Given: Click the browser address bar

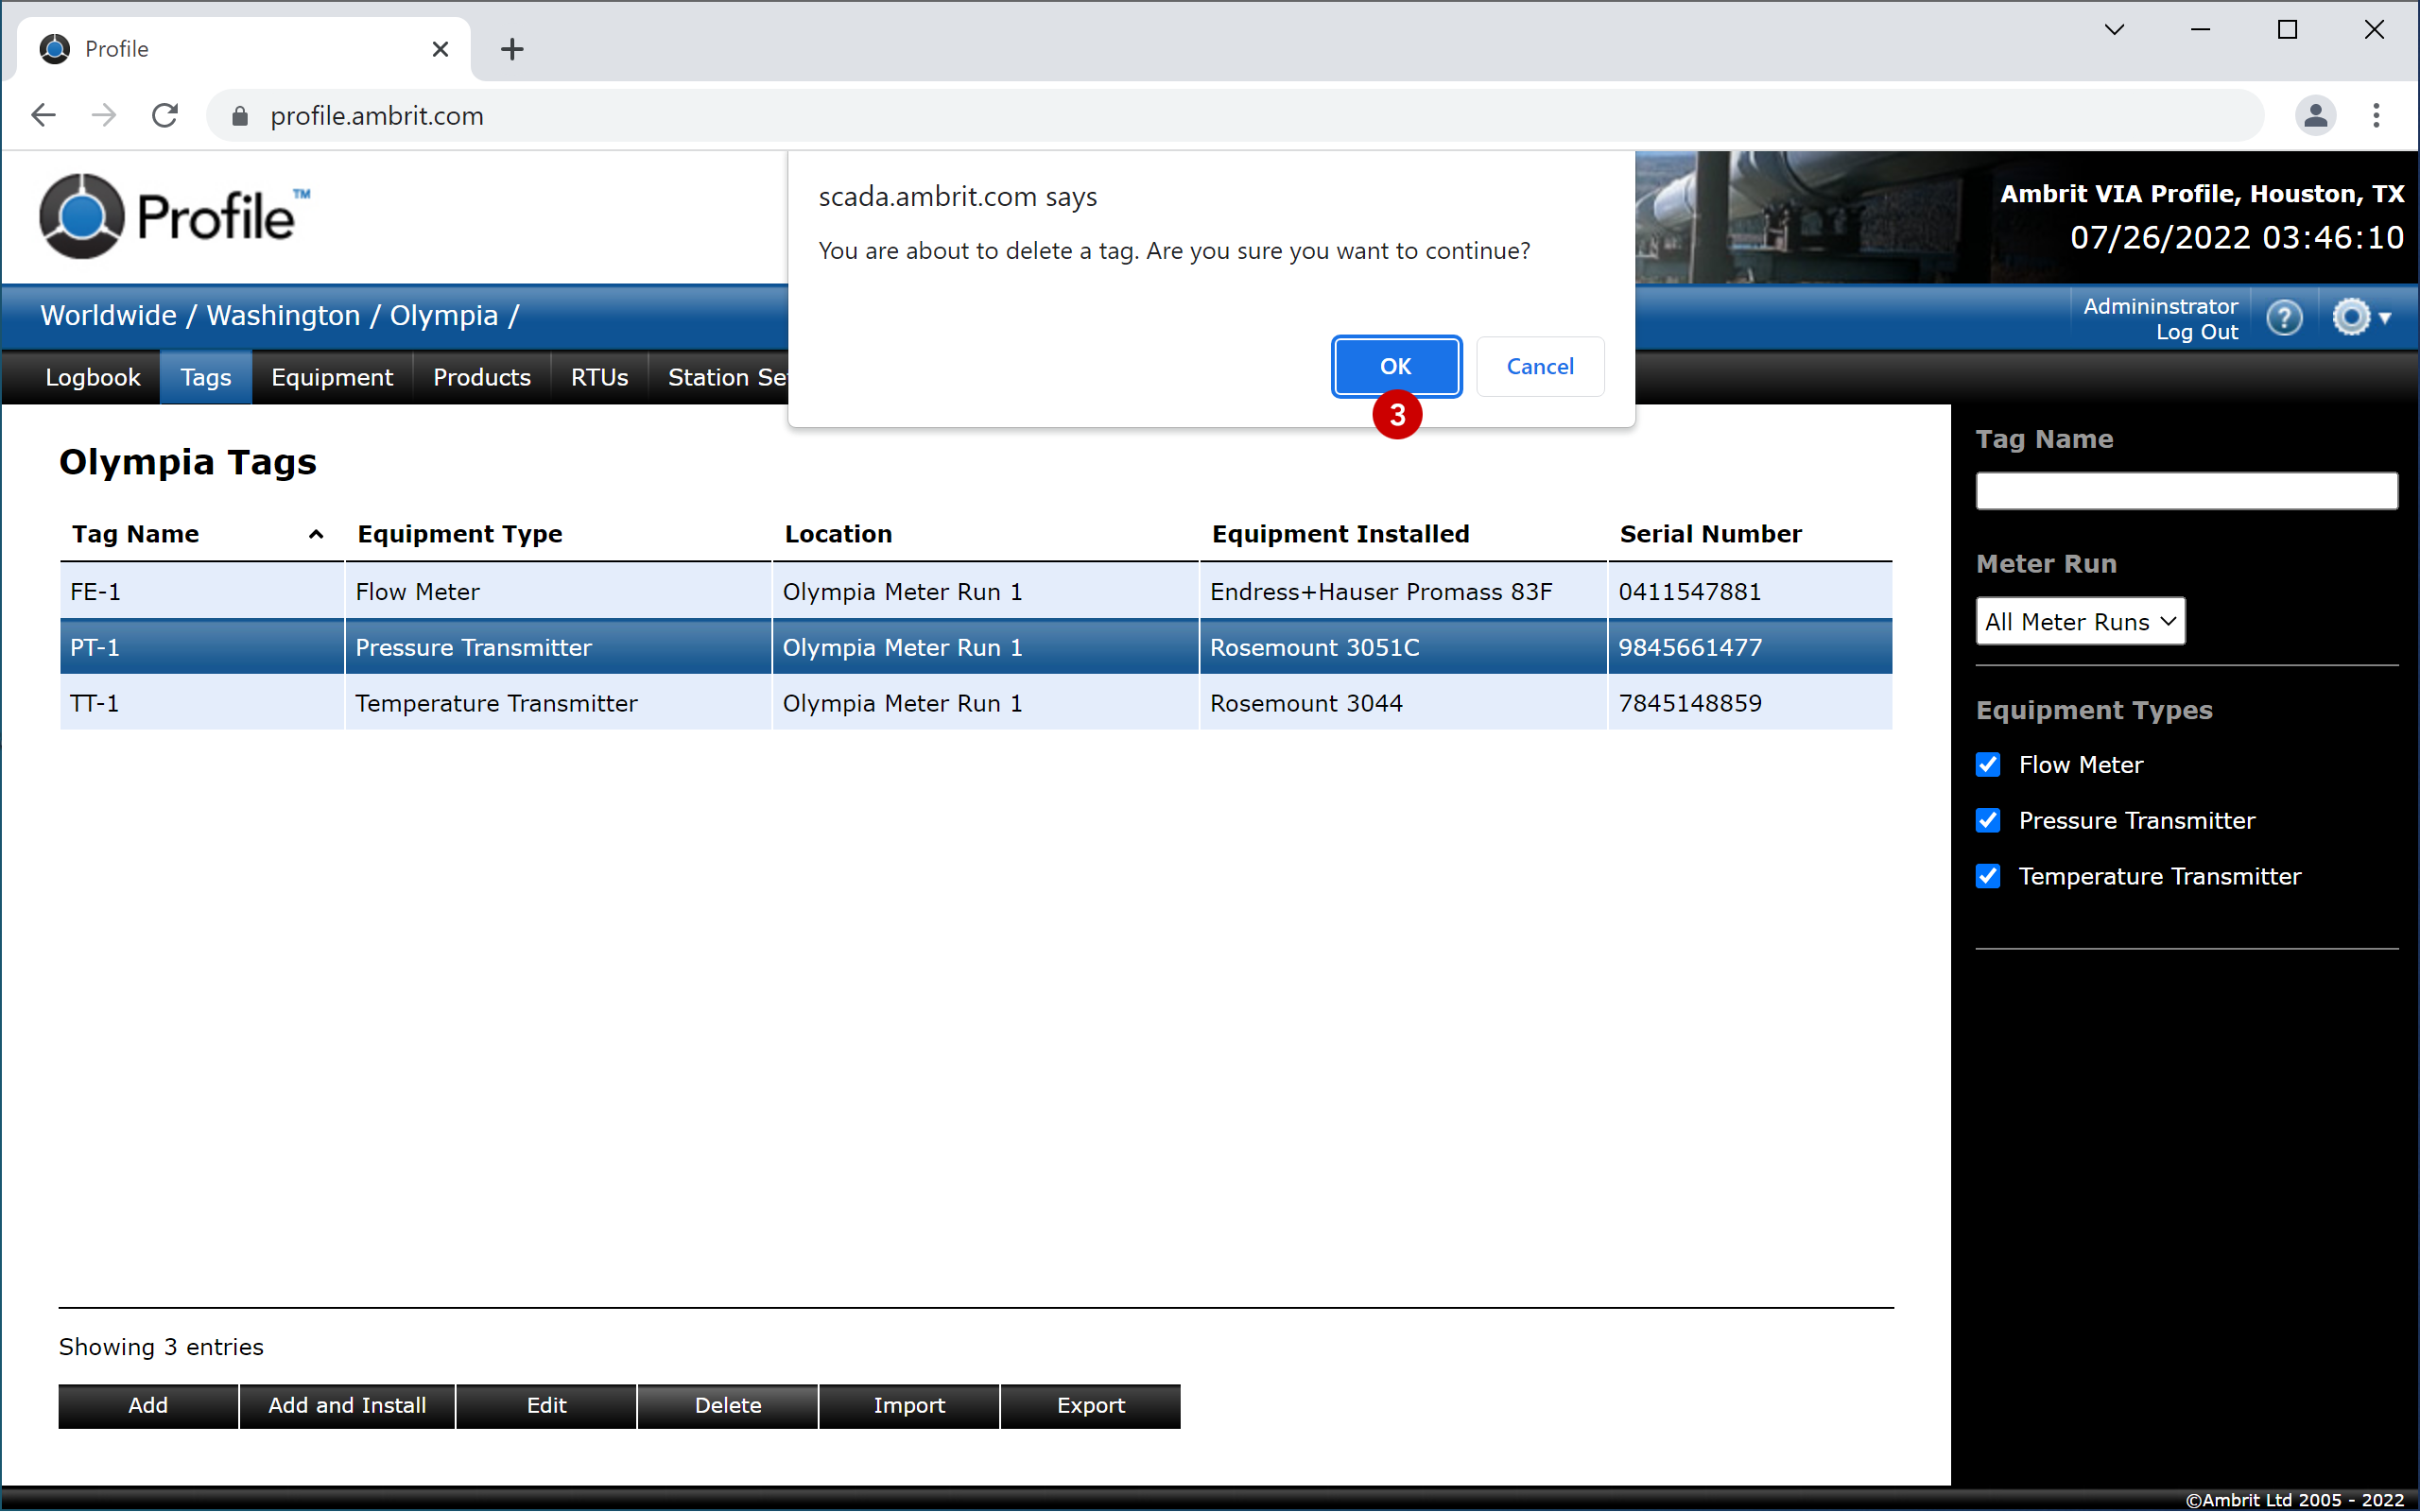Looking at the screenshot, I should (x=1235, y=116).
